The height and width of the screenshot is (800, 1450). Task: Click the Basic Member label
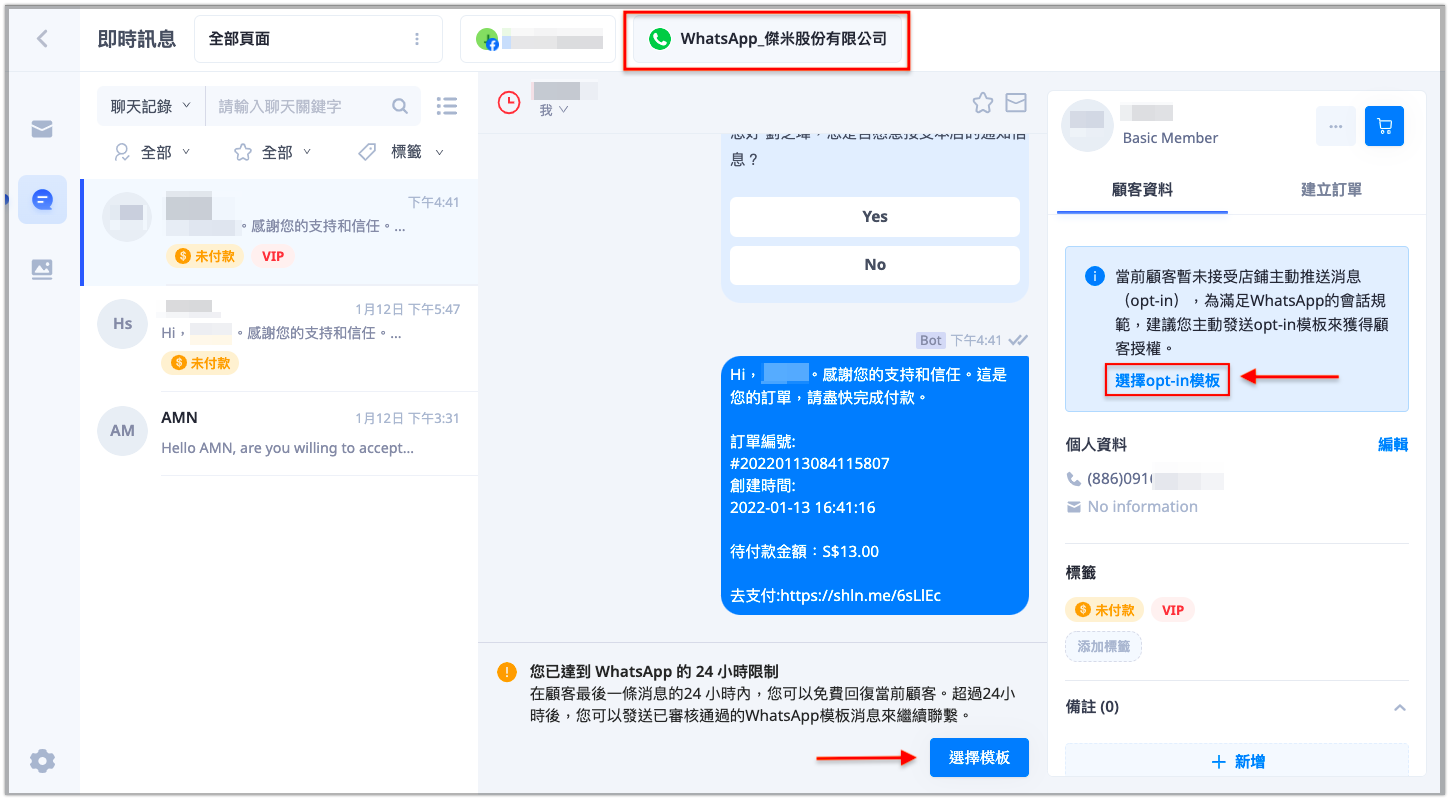click(x=1170, y=138)
